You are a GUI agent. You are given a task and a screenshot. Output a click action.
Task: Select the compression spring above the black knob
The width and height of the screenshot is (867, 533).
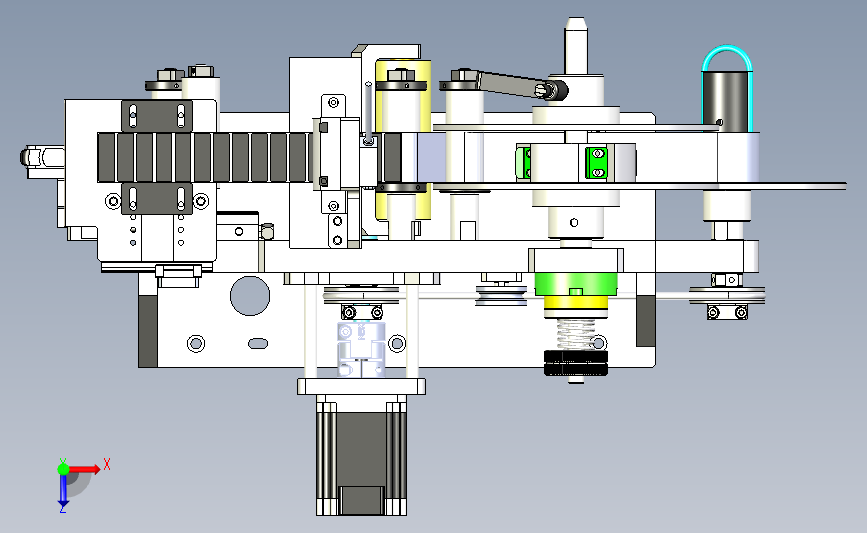pos(575,335)
